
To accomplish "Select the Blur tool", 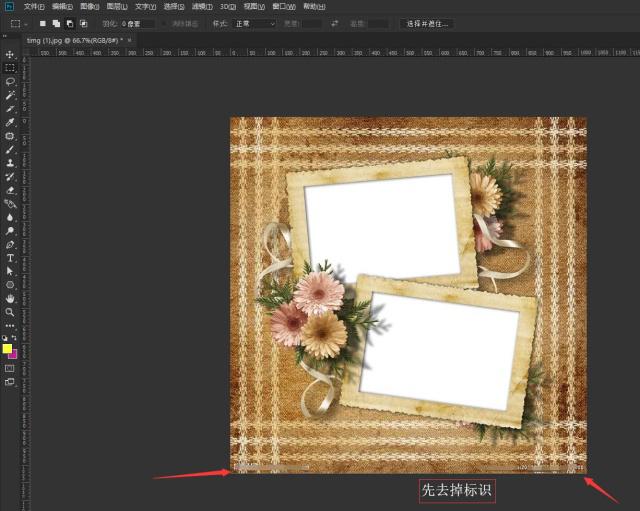I will [10, 217].
